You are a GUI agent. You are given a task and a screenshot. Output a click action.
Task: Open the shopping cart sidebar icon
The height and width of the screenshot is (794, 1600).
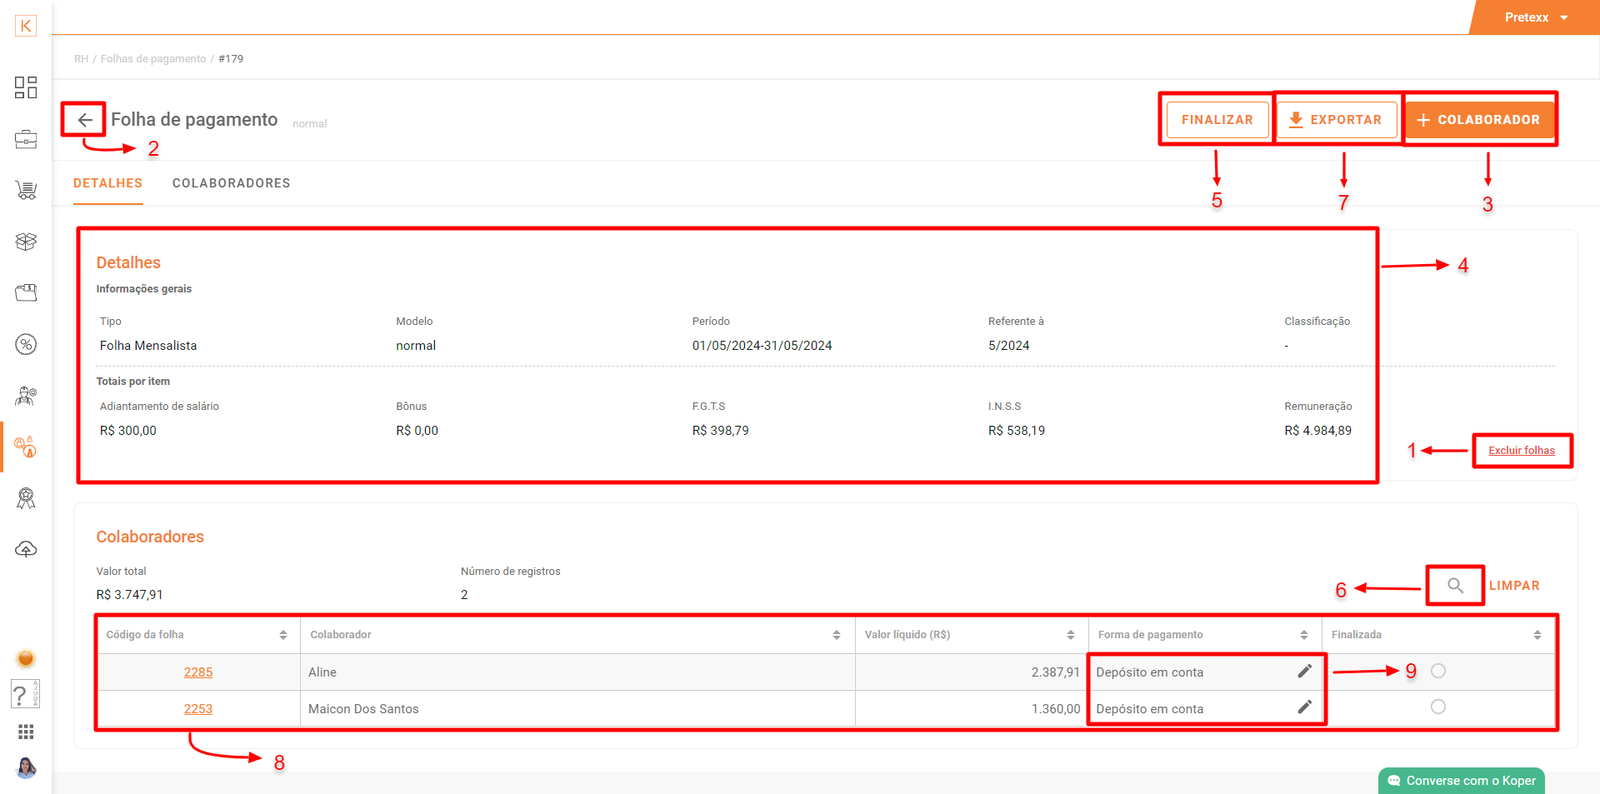point(26,190)
